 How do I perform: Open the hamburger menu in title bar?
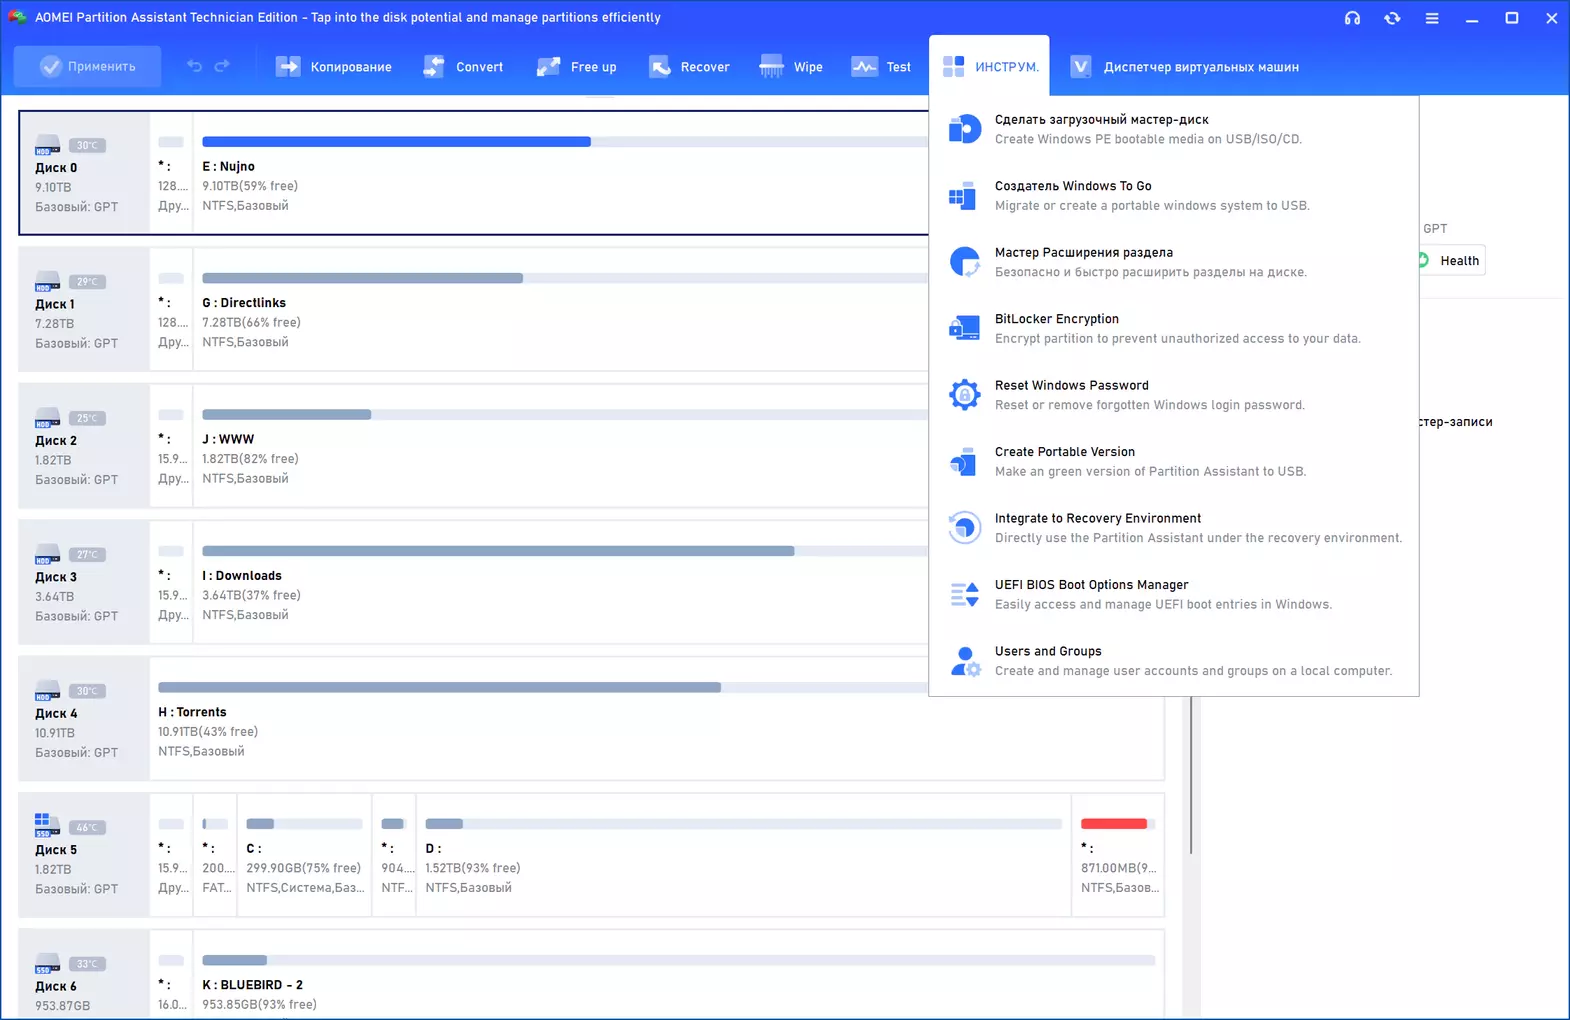pyautogui.click(x=1432, y=18)
